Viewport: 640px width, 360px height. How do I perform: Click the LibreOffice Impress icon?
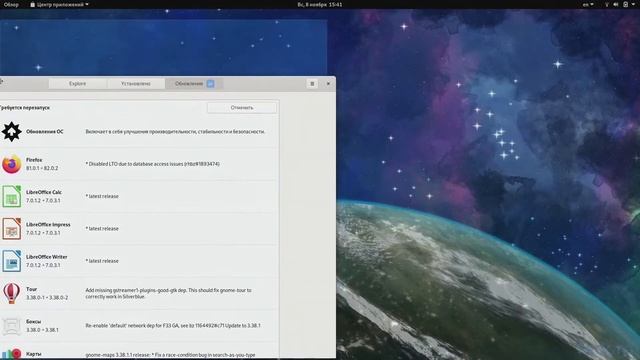coord(11,229)
